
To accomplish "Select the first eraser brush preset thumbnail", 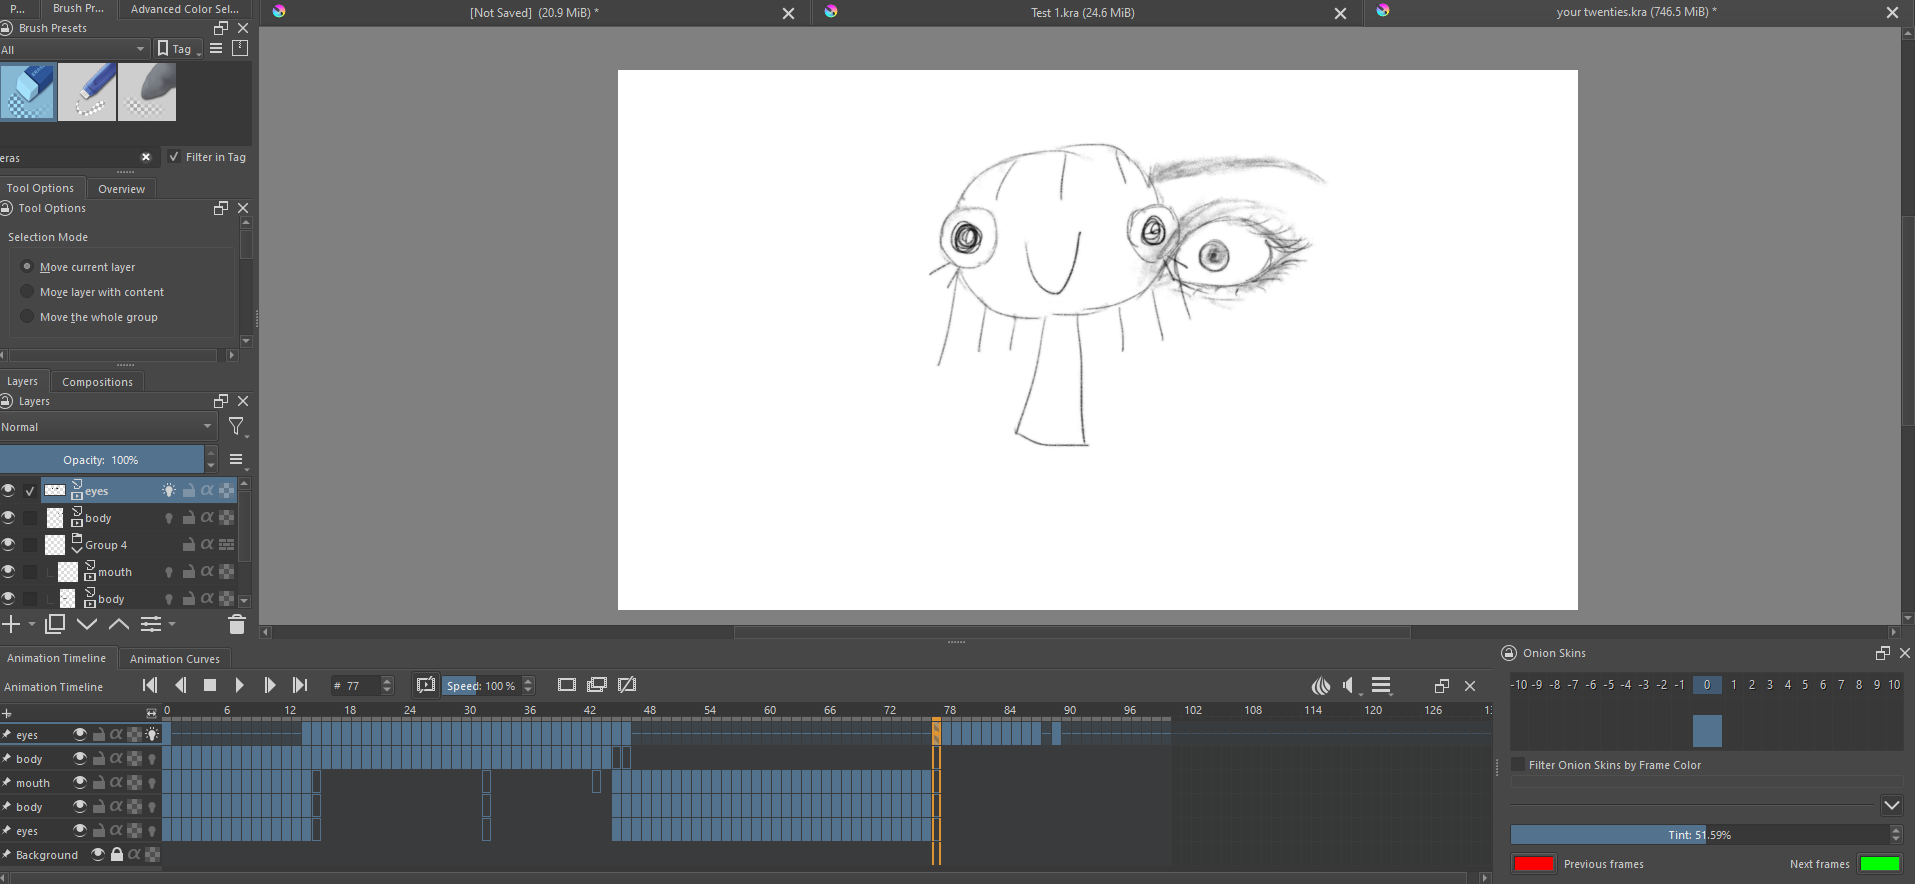I will click(x=28, y=92).
